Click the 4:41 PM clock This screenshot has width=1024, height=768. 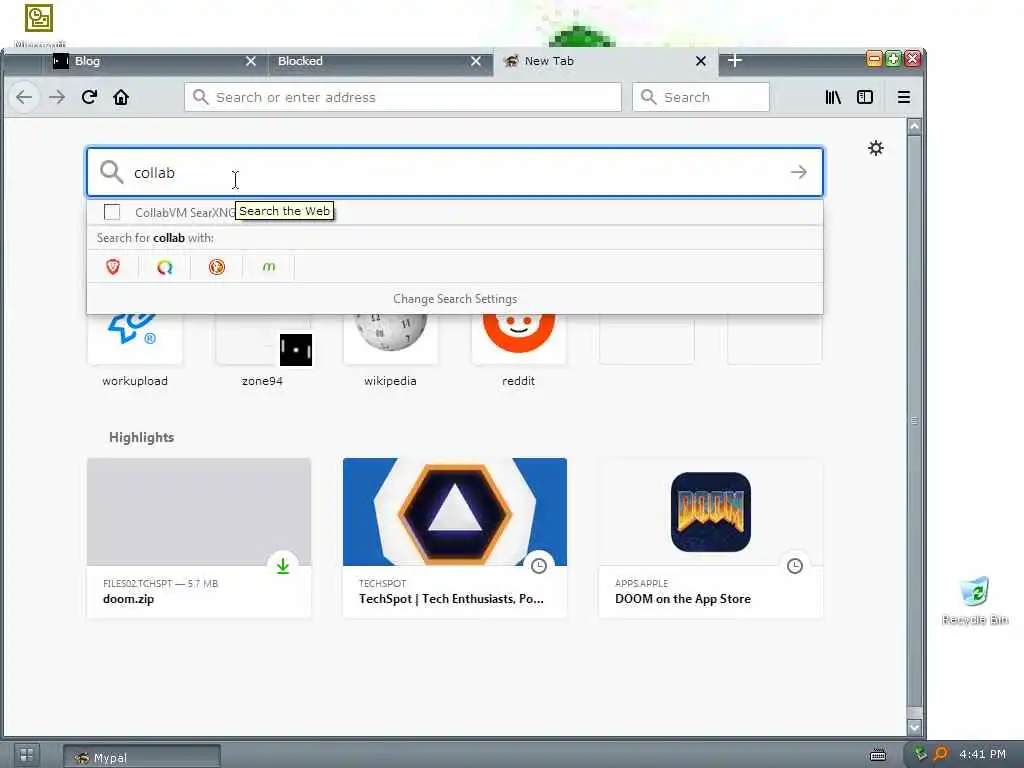[982, 754]
